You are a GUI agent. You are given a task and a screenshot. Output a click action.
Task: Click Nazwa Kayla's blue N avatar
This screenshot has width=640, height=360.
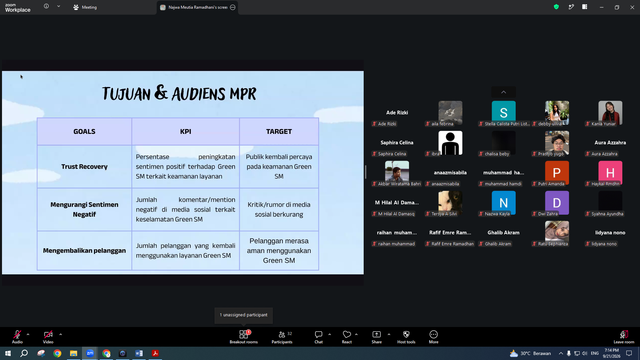tap(503, 202)
